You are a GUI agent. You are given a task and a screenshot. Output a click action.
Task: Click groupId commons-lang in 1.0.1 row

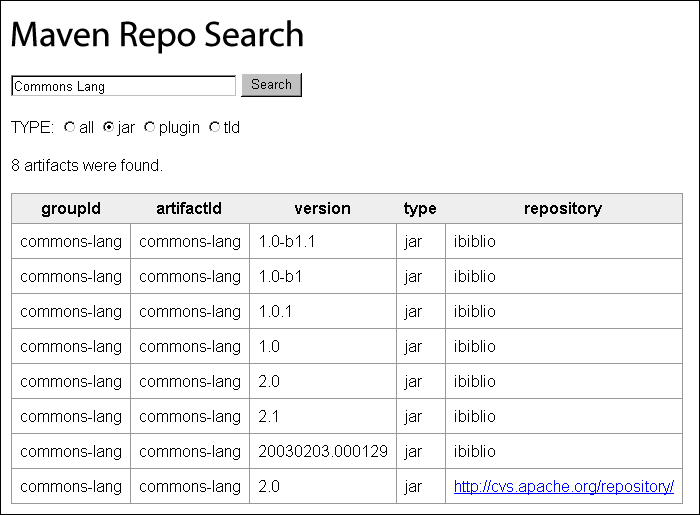(x=71, y=311)
